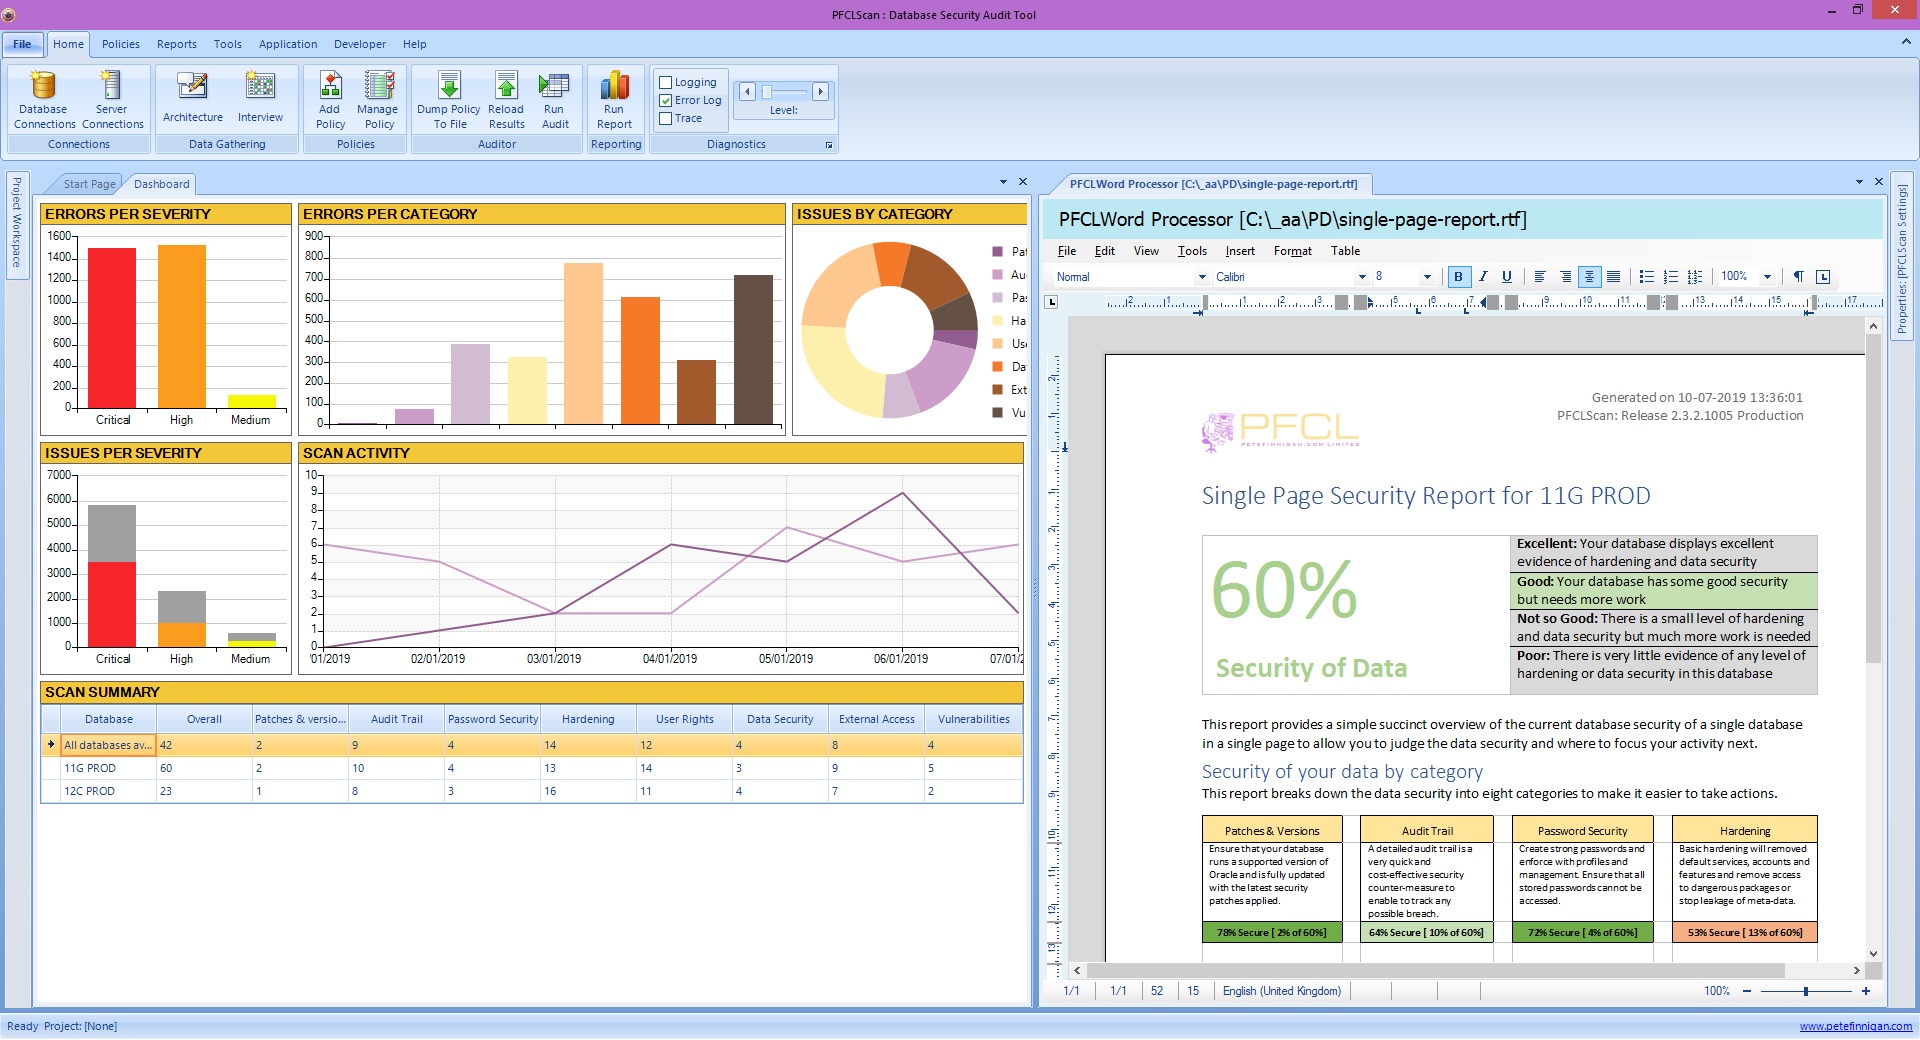Expand the Diagnostics group launcher

coord(829,145)
